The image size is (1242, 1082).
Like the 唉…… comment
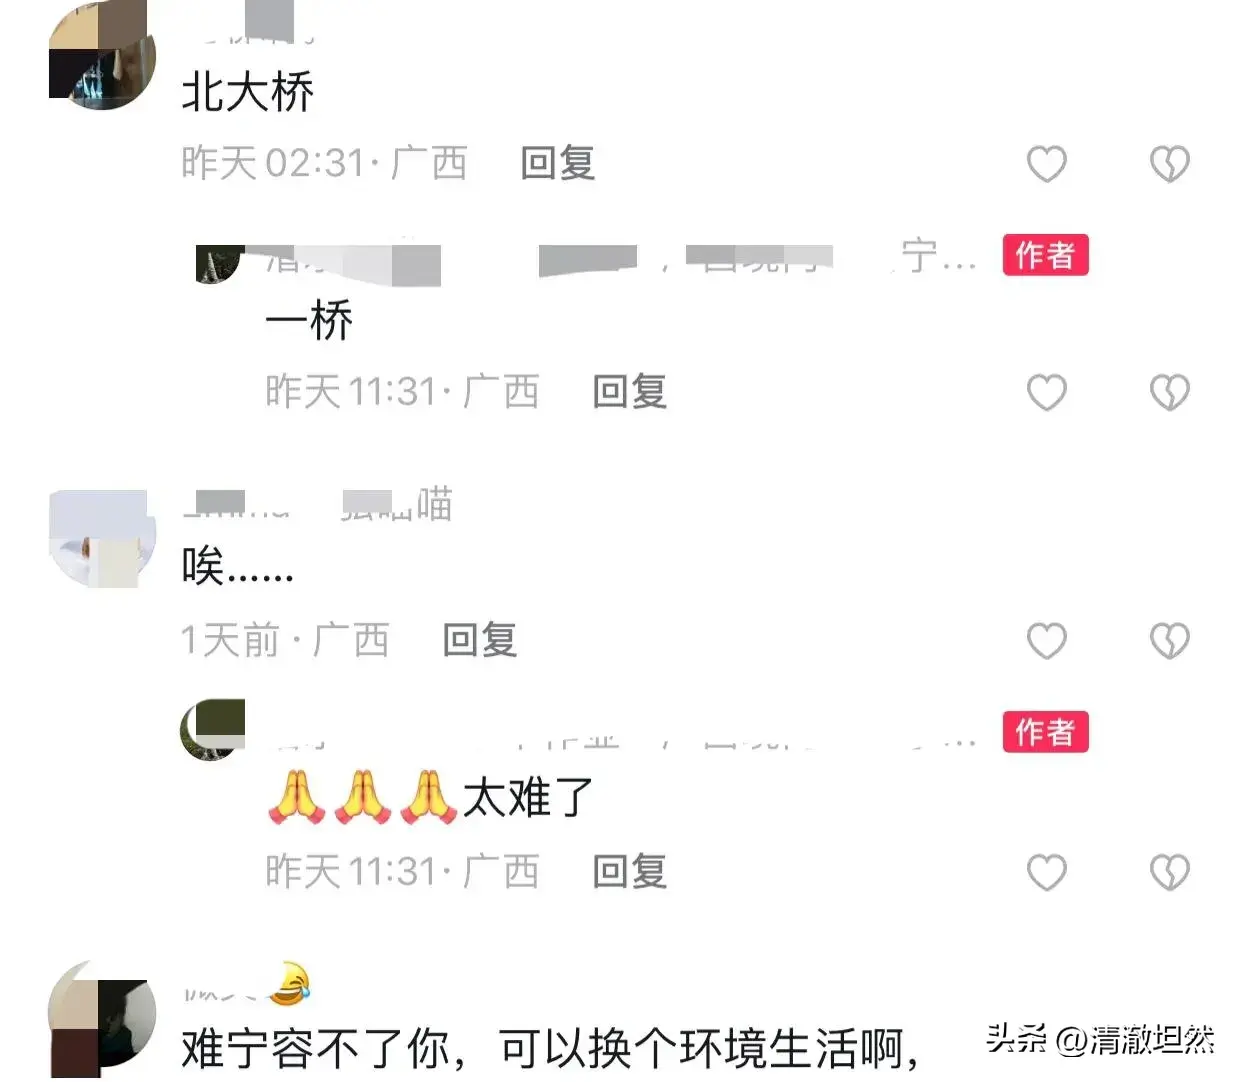pyautogui.click(x=1047, y=640)
